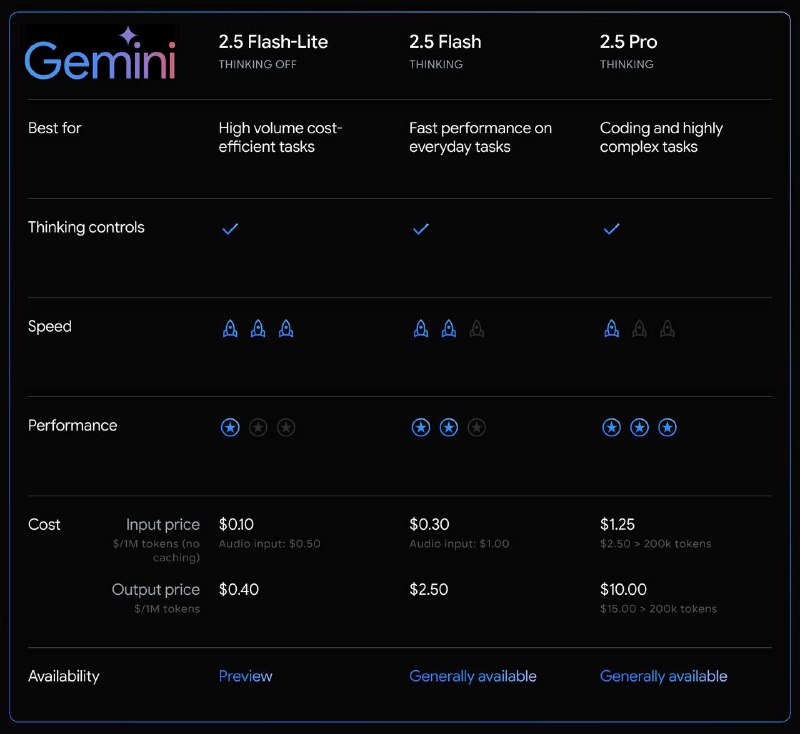Click the second performance star for 2.5 Flash
800x734 pixels.
[x=449, y=427]
